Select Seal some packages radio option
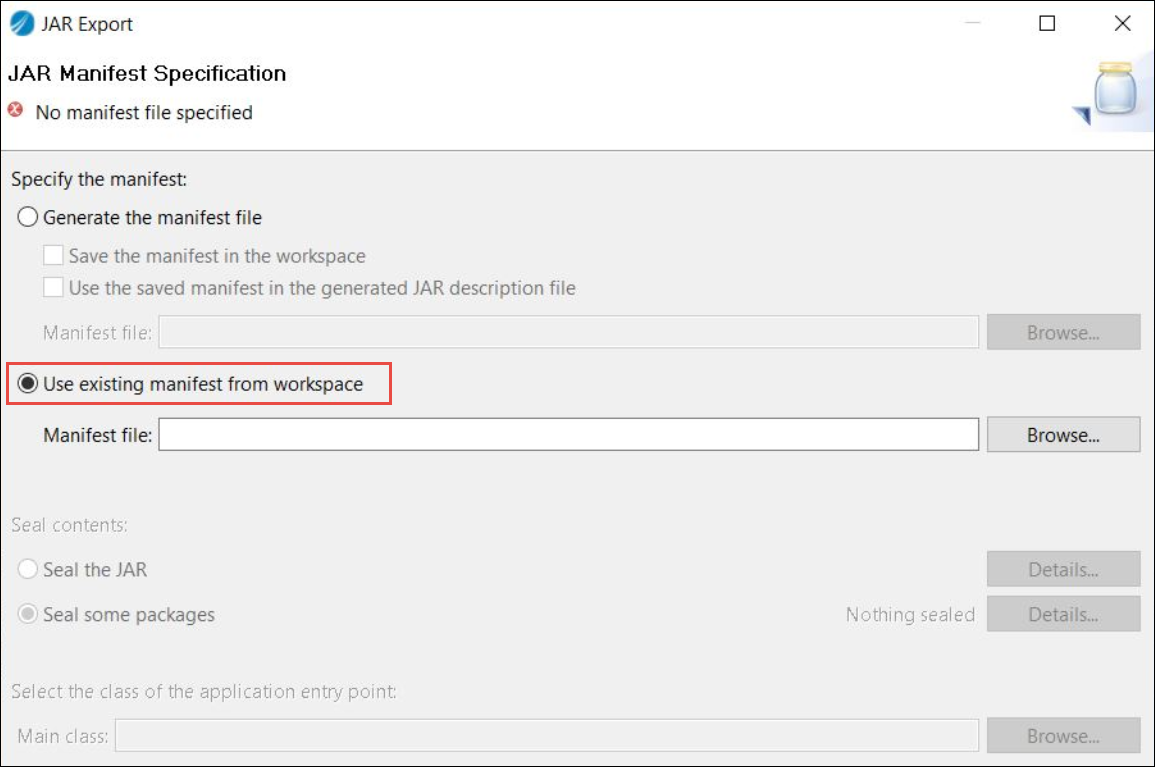This screenshot has width=1155, height=767. coord(28,614)
